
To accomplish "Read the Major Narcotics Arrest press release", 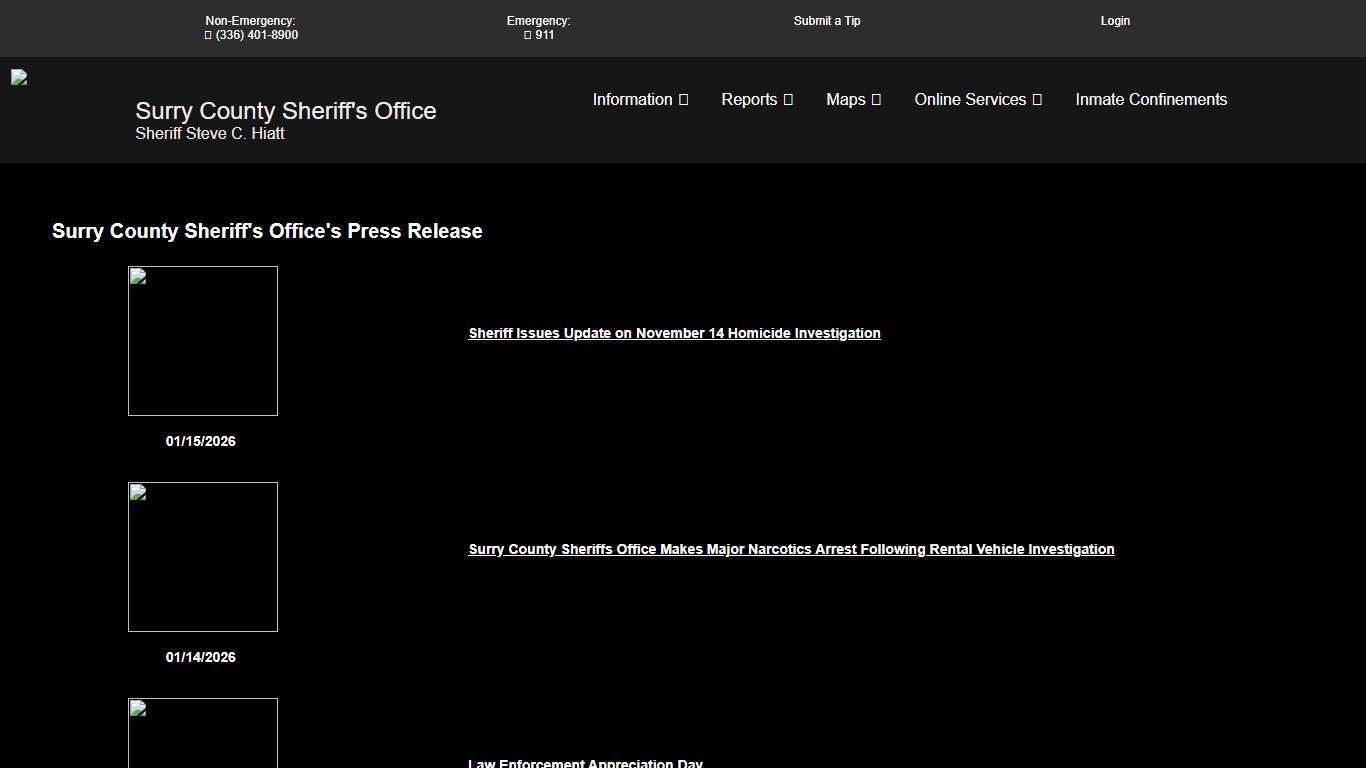I will (x=791, y=550).
